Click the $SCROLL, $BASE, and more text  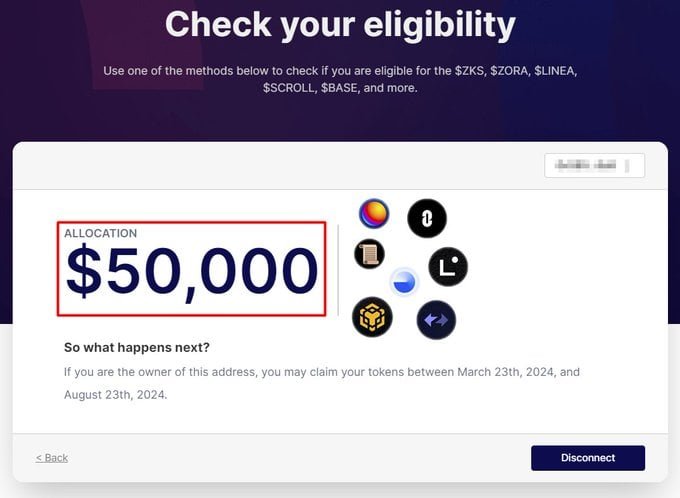click(x=340, y=88)
